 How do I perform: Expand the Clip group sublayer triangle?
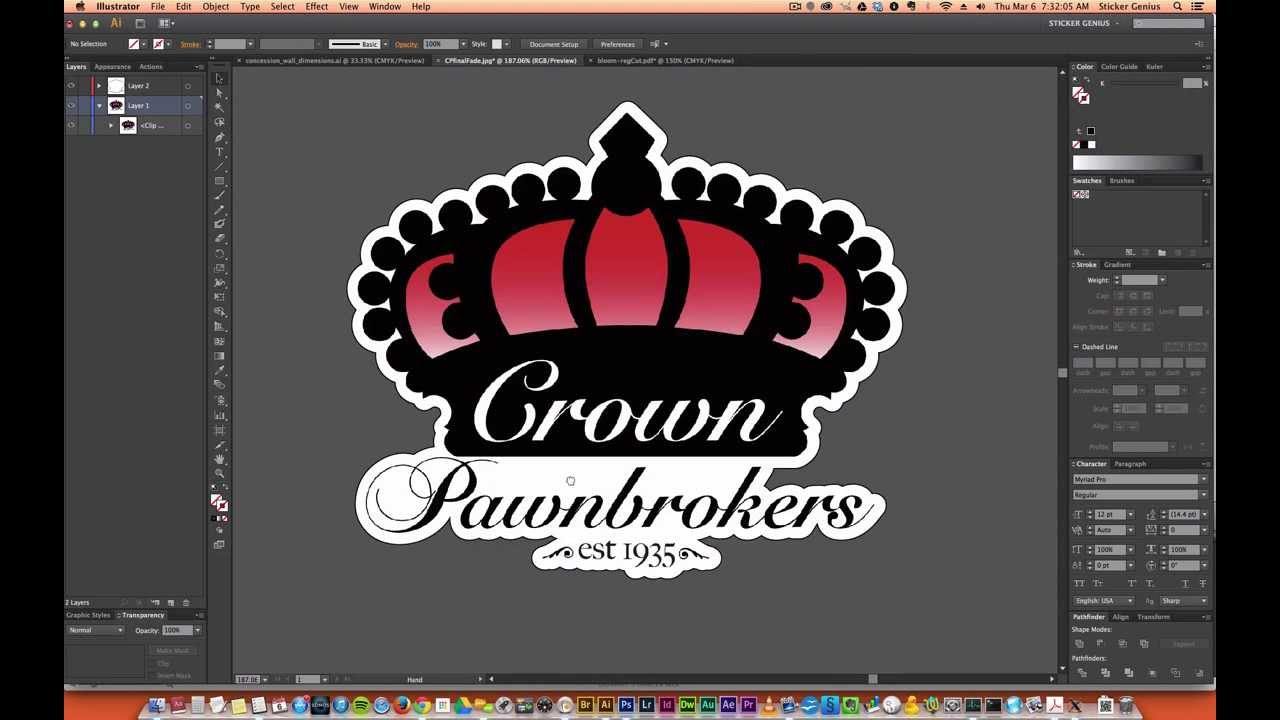point(111,126)
